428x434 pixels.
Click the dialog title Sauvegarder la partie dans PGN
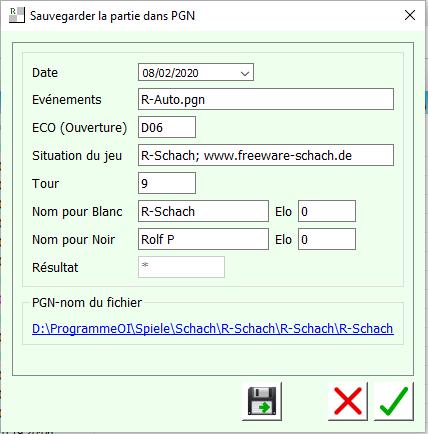coord(112,16)
